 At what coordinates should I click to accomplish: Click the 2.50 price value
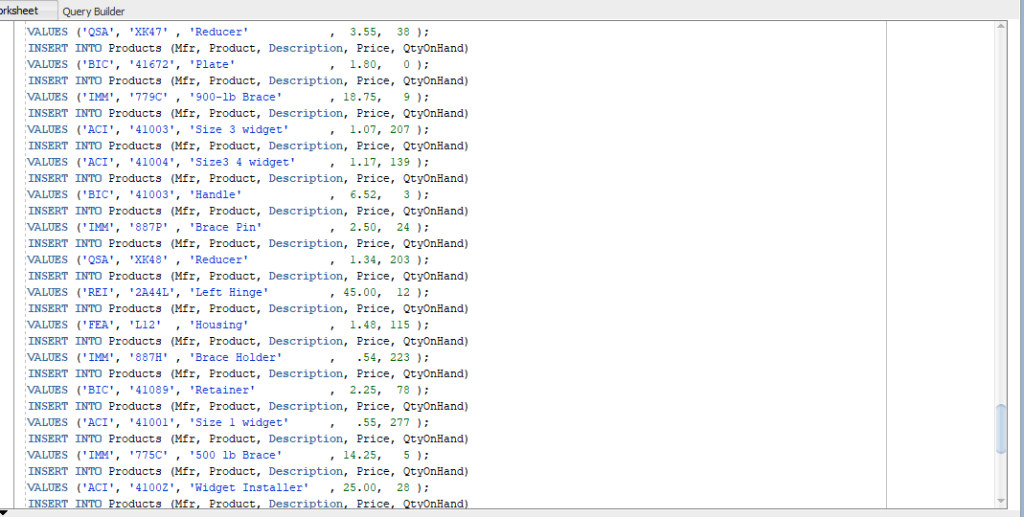tap(363, 228)
